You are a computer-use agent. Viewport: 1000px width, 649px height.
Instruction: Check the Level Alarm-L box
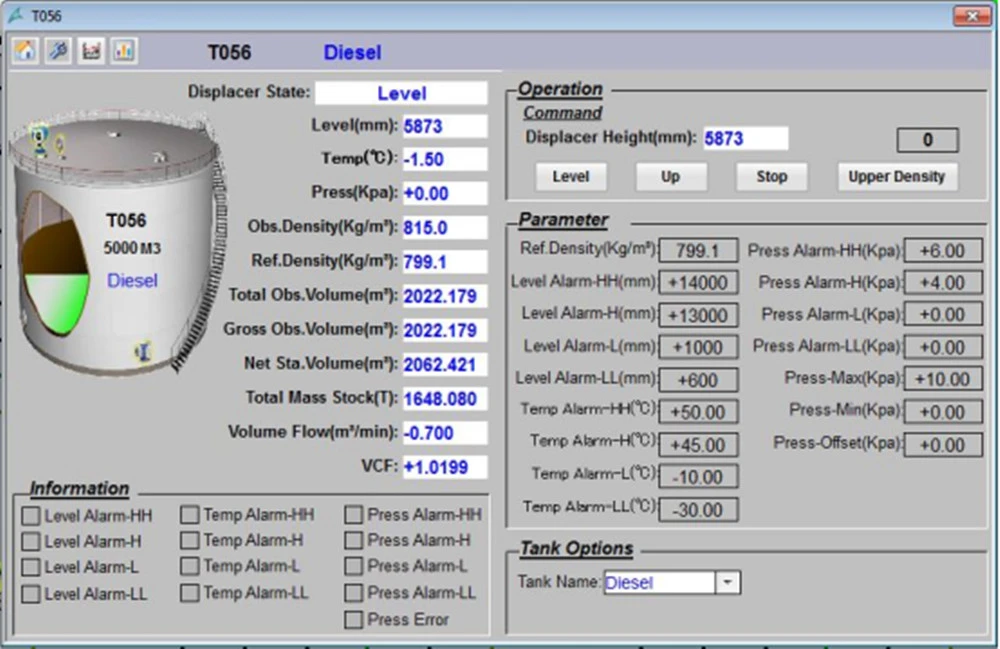click(x=31, y=567)
